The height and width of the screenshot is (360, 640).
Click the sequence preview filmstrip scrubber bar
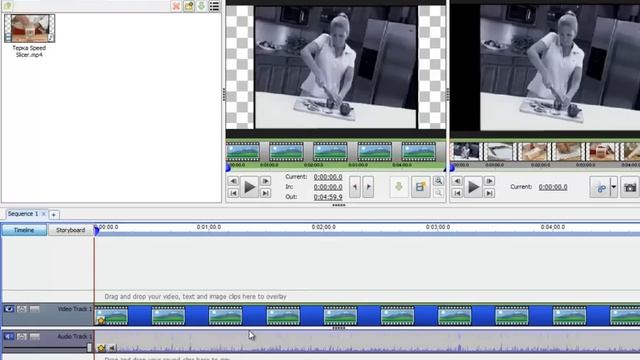click(x=545, y=156)
